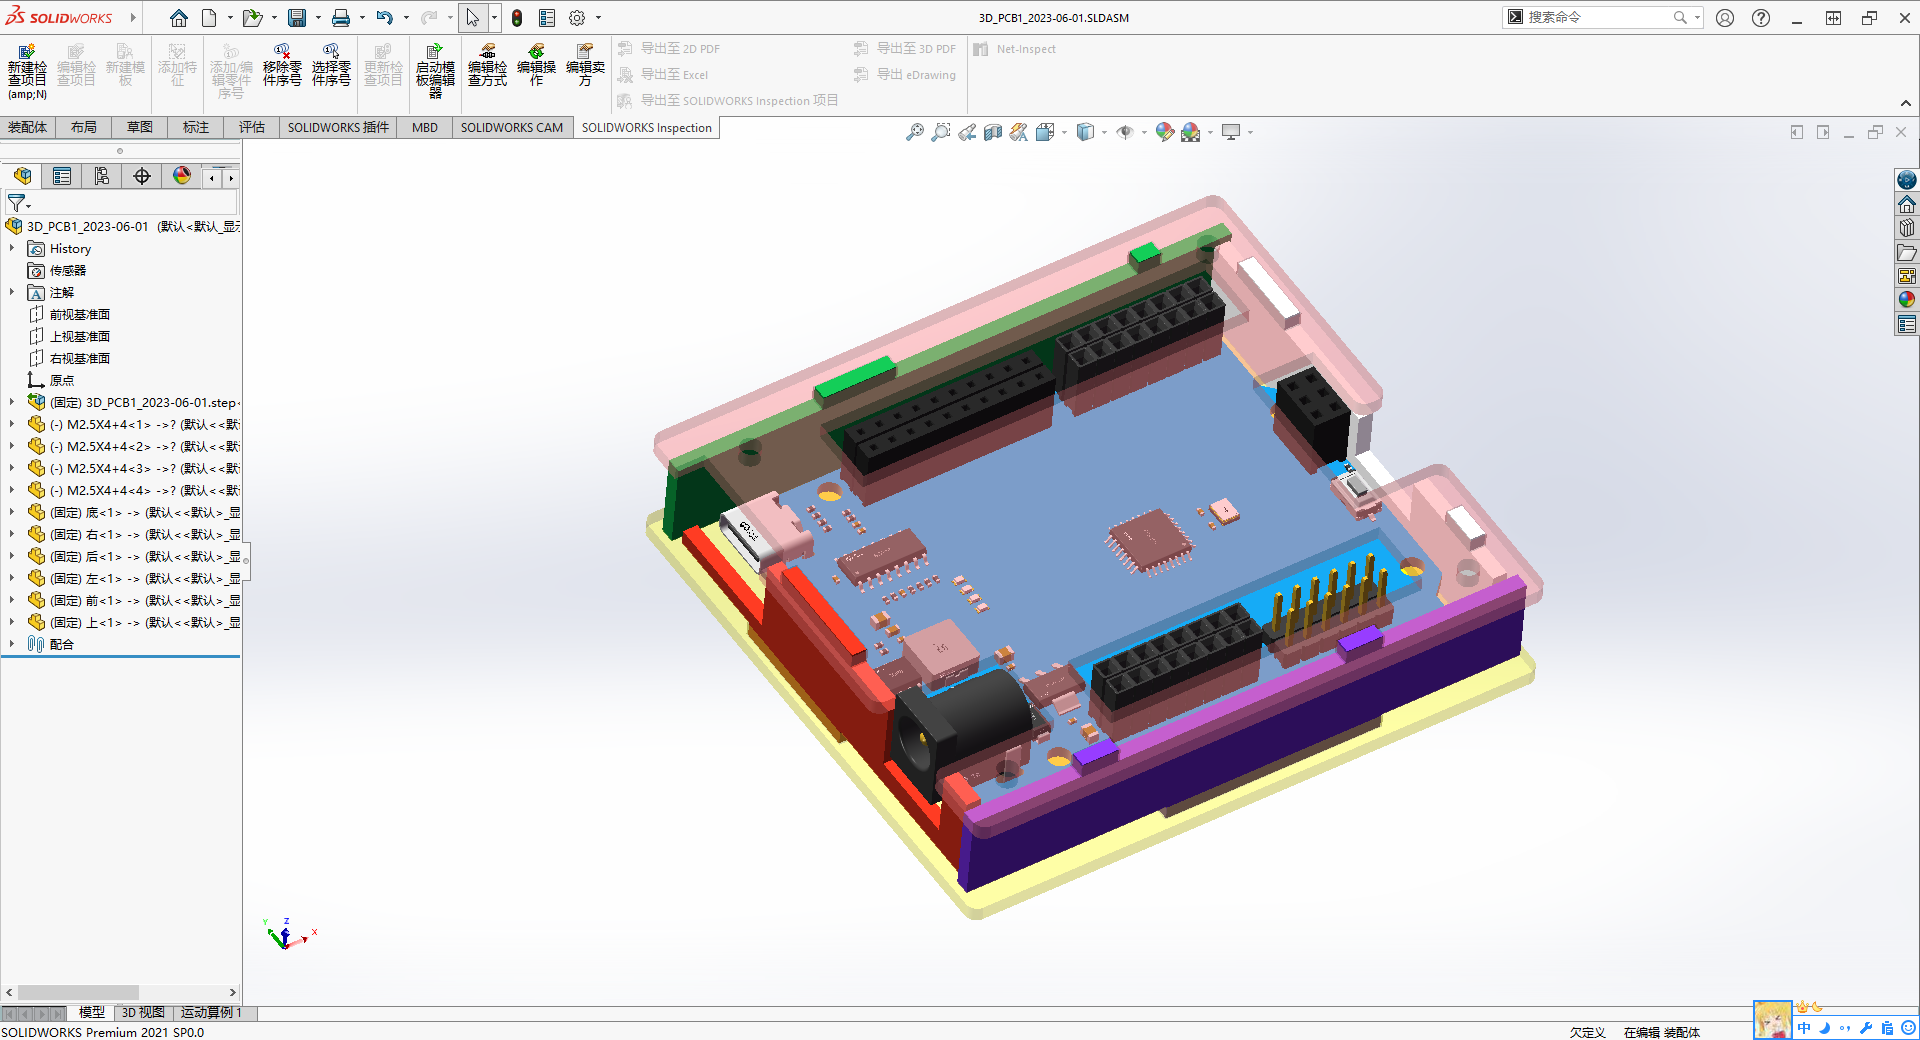
Task: Click the Select cursor tool
Action: pos(472,18)
